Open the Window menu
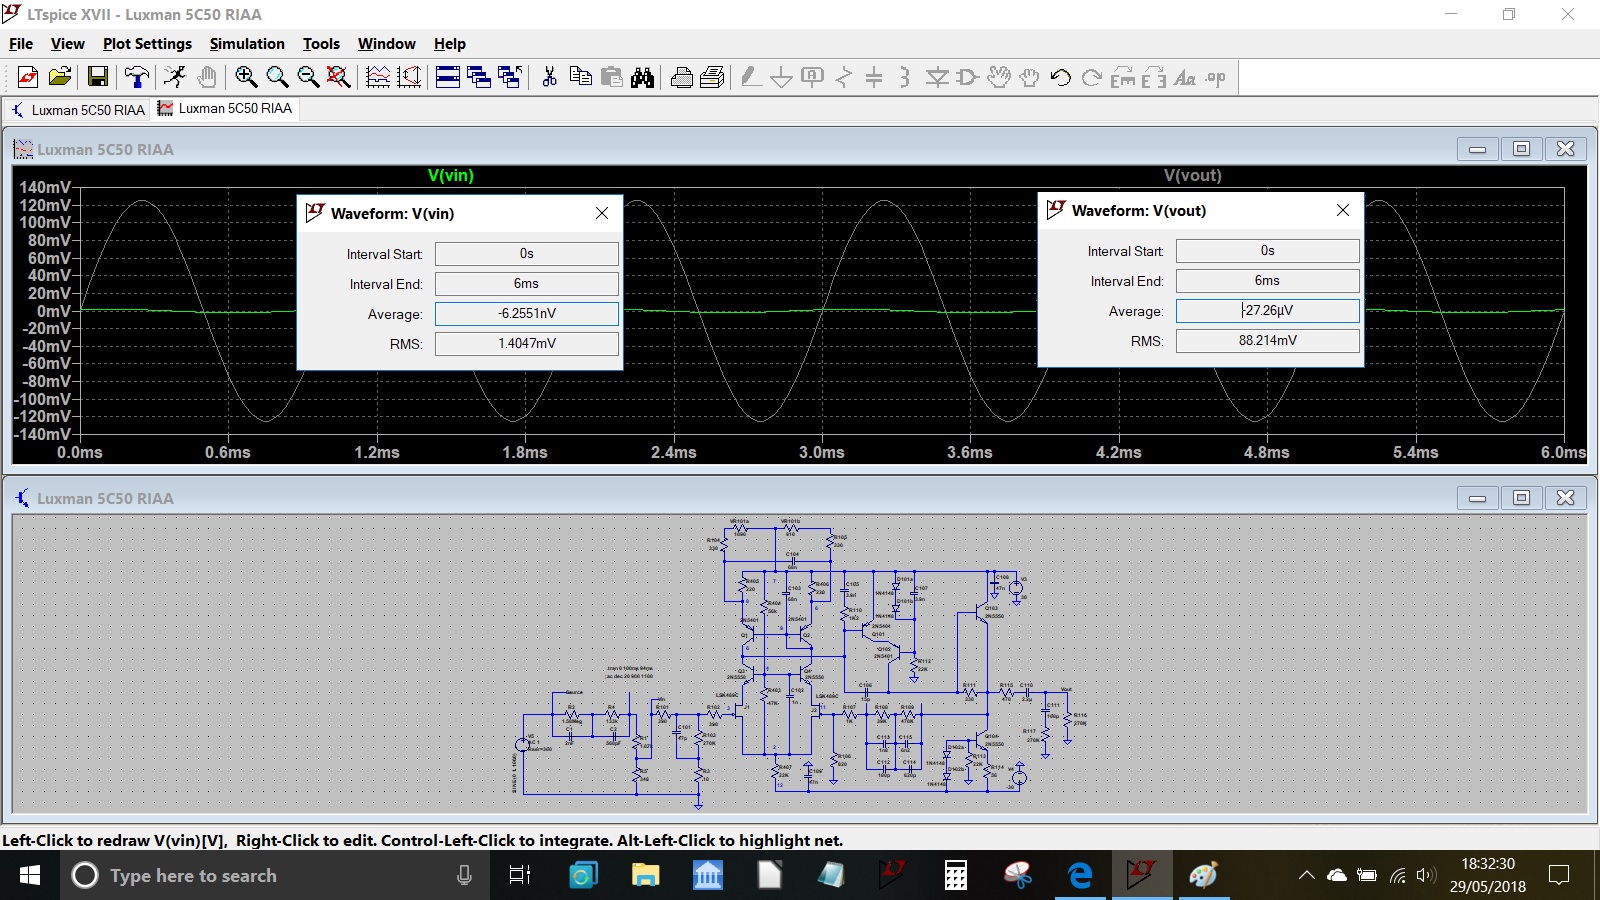 (x=386, y=44)
